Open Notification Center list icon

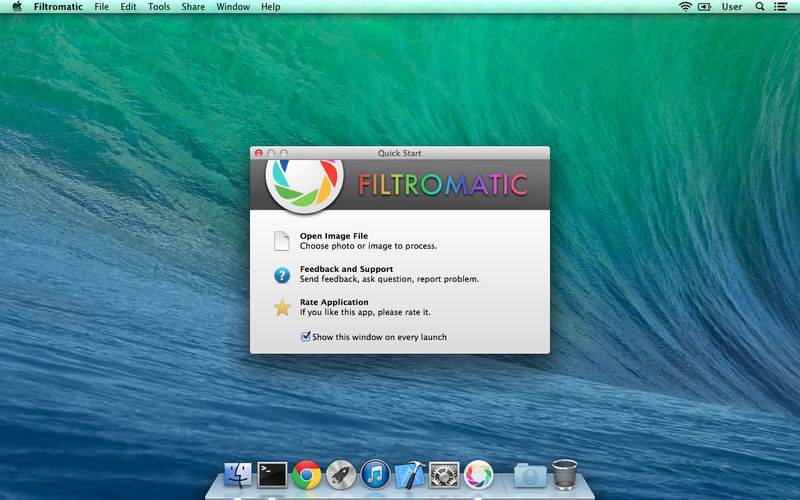pos(780,7)
